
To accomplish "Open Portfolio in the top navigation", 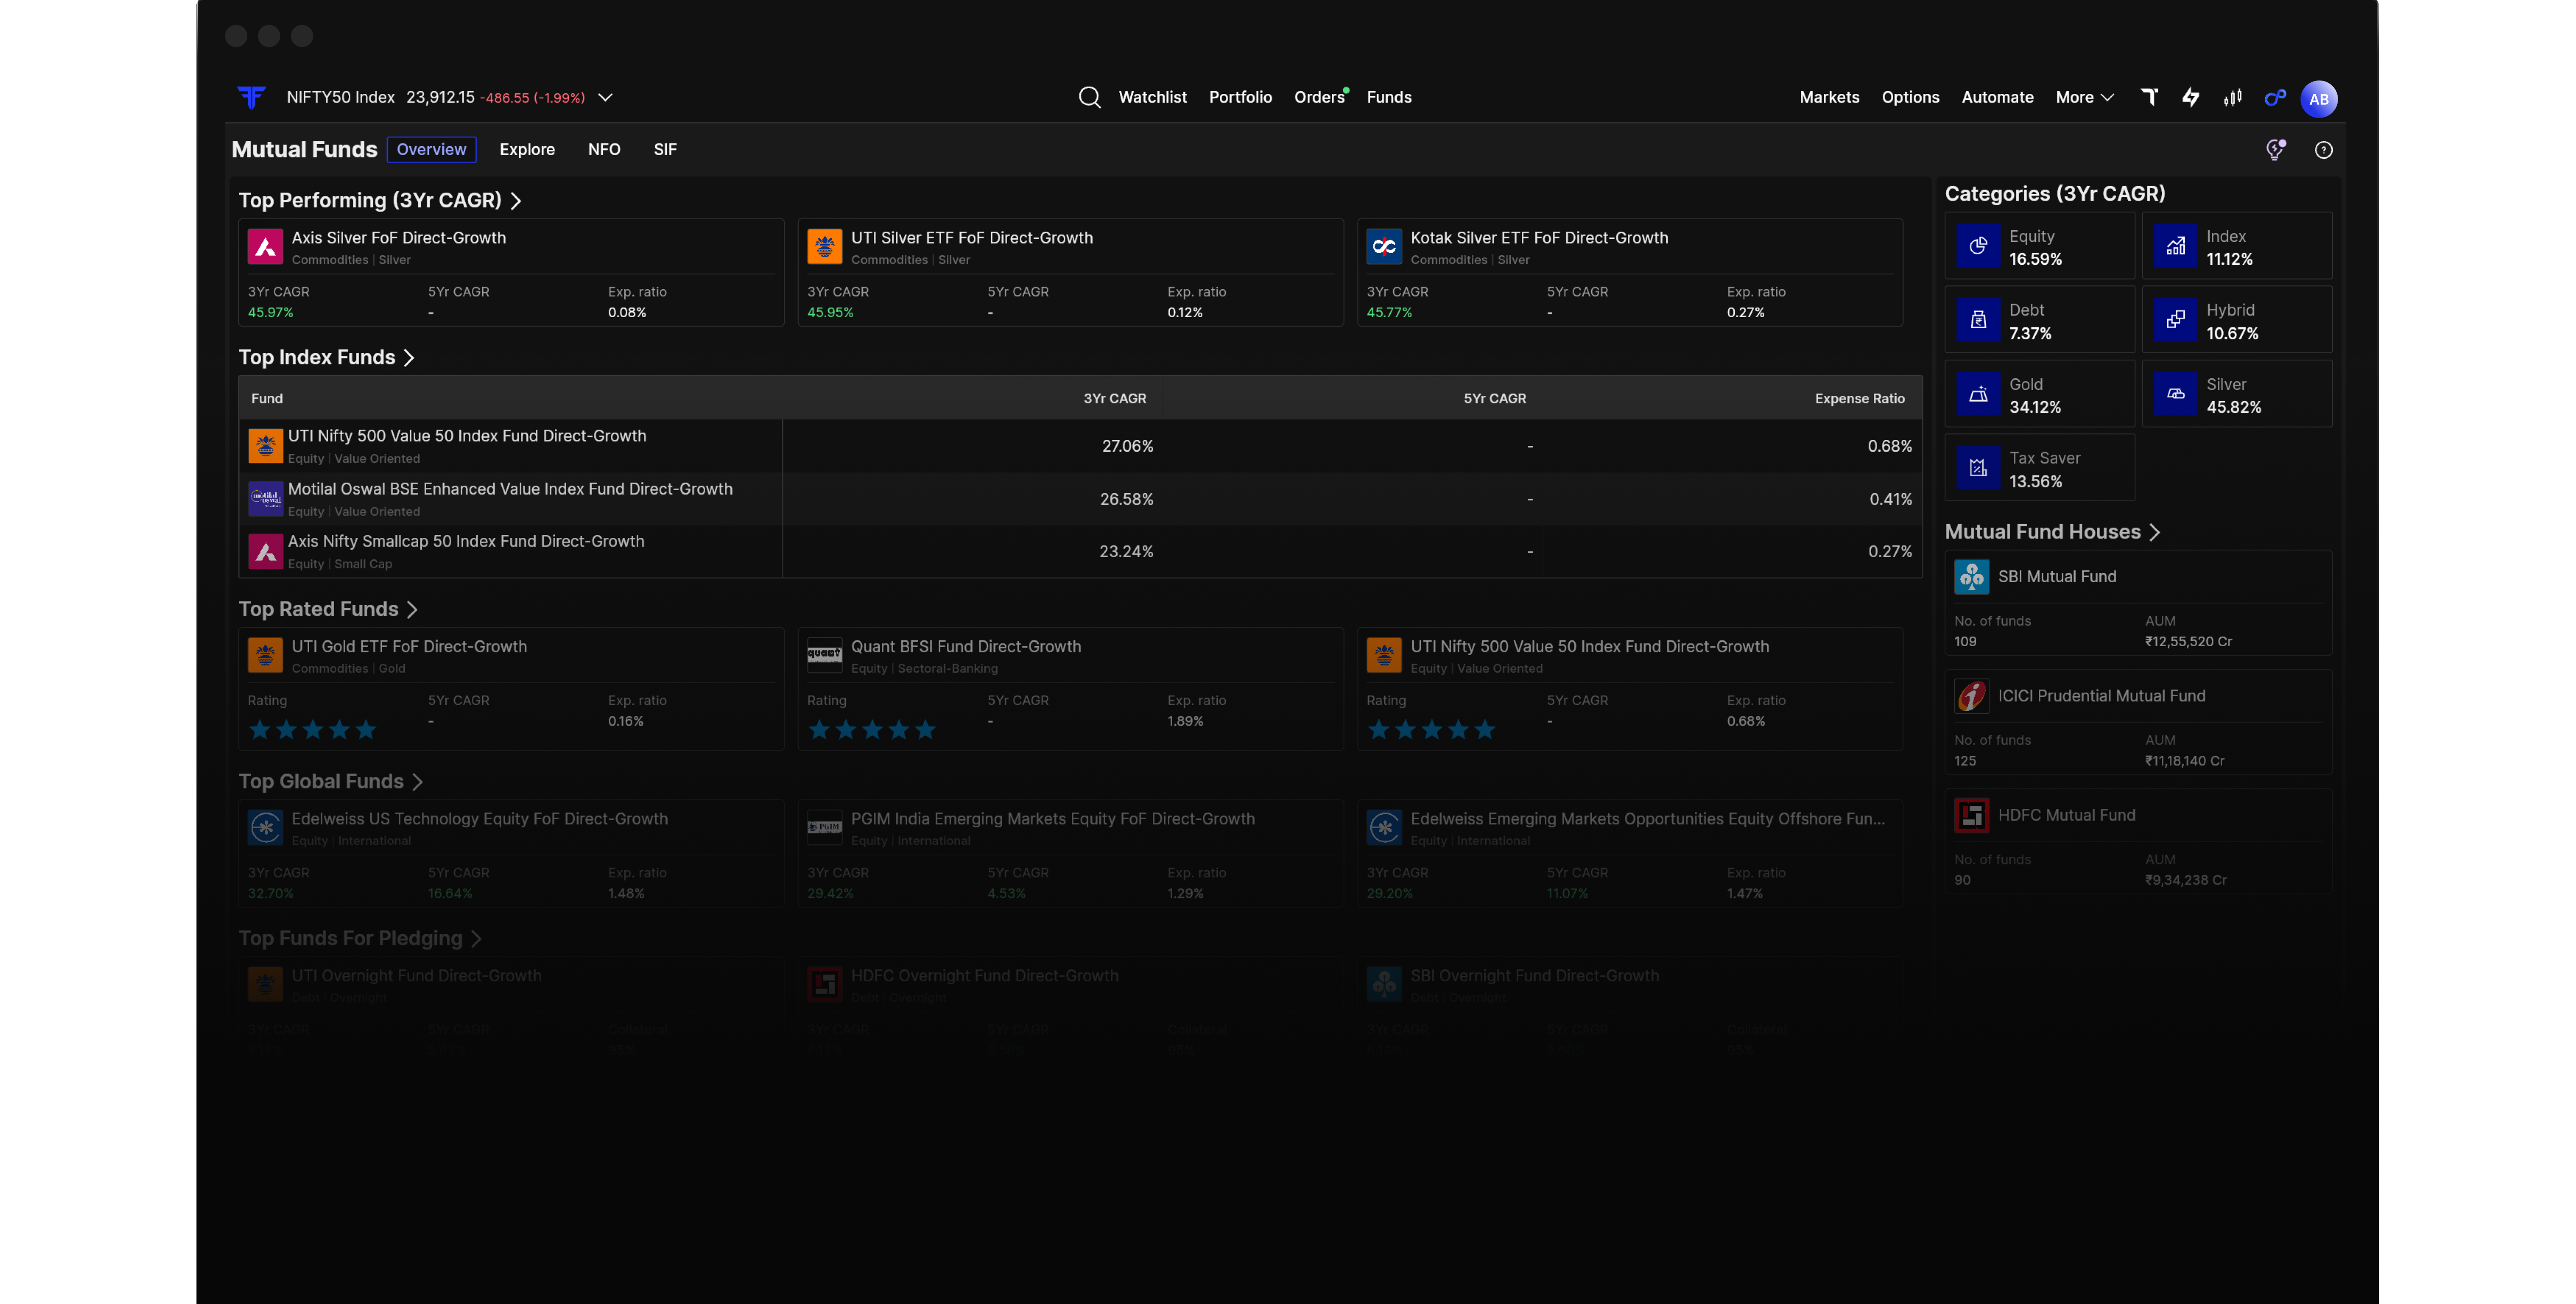I will point(1240,97).
